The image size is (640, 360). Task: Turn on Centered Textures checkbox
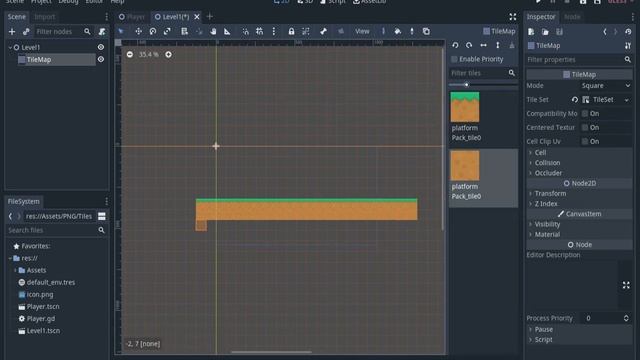pos(585,127)
